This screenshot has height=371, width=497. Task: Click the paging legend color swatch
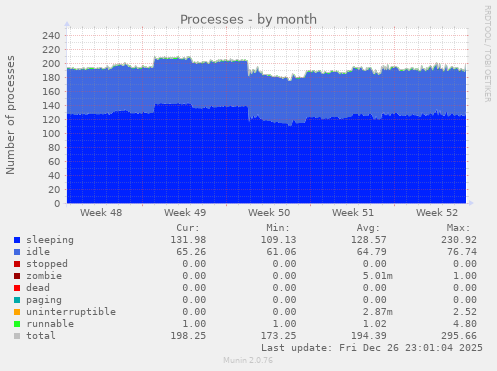pos(17,300)
